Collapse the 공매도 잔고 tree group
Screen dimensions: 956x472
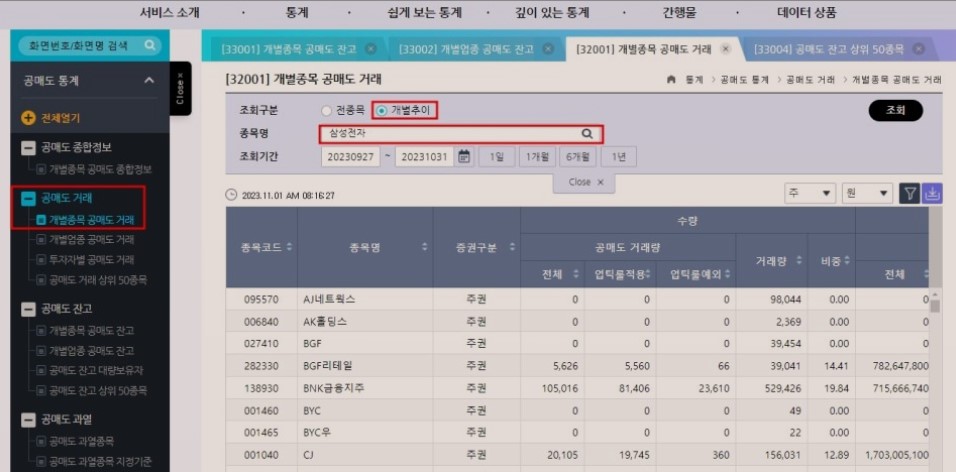pyautogui.click(x=28, y=309)
